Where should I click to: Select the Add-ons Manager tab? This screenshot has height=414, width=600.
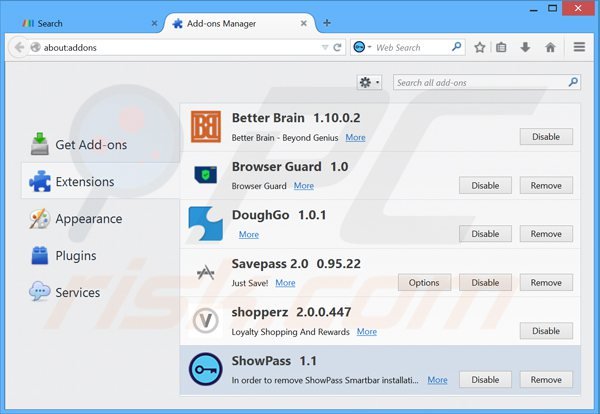(x=240, y=23)
